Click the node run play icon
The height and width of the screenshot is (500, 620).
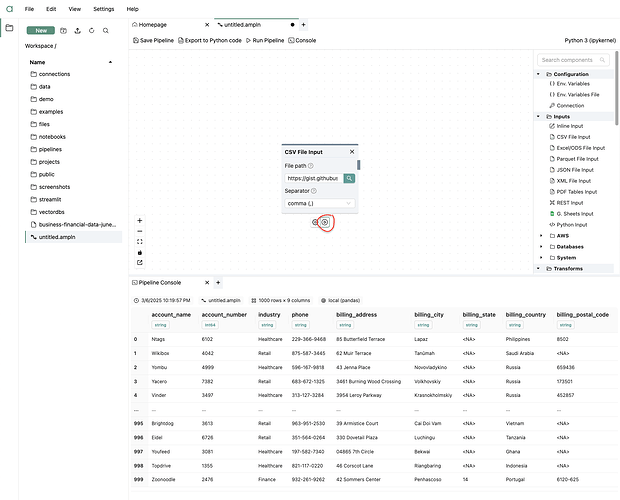pos(325,223)
